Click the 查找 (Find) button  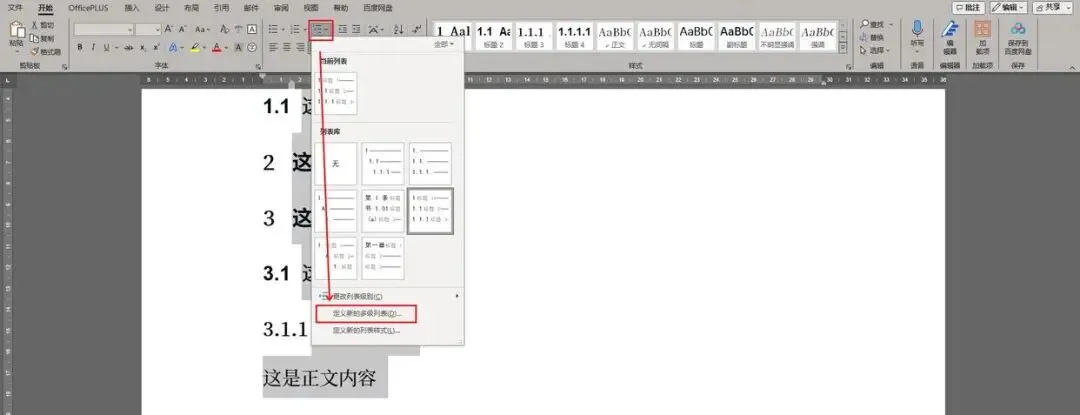875,25
